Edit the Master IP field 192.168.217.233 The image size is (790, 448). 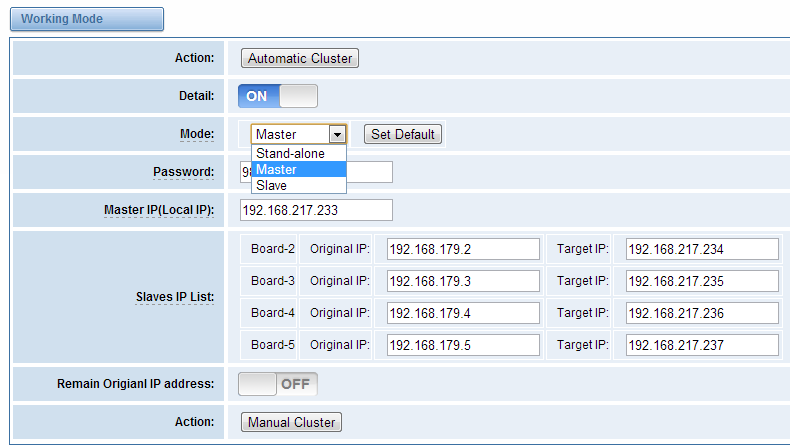(316, 210)
